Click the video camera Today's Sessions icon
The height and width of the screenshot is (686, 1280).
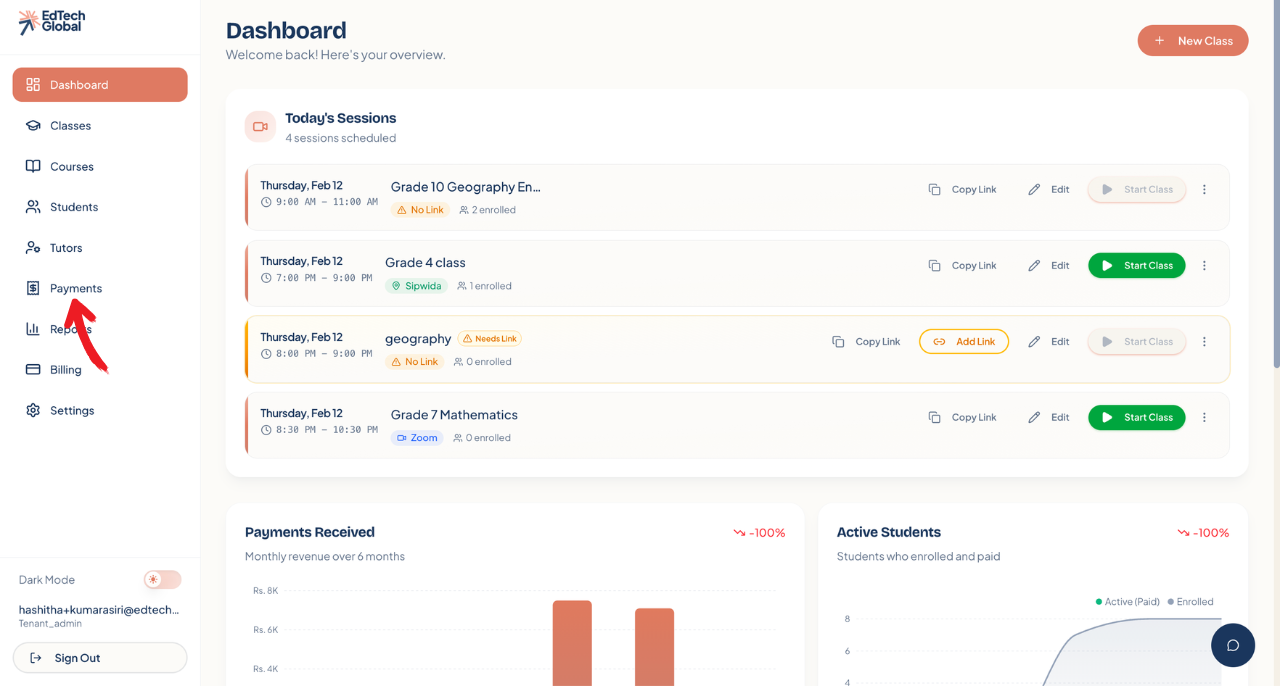tap(260, 127)
